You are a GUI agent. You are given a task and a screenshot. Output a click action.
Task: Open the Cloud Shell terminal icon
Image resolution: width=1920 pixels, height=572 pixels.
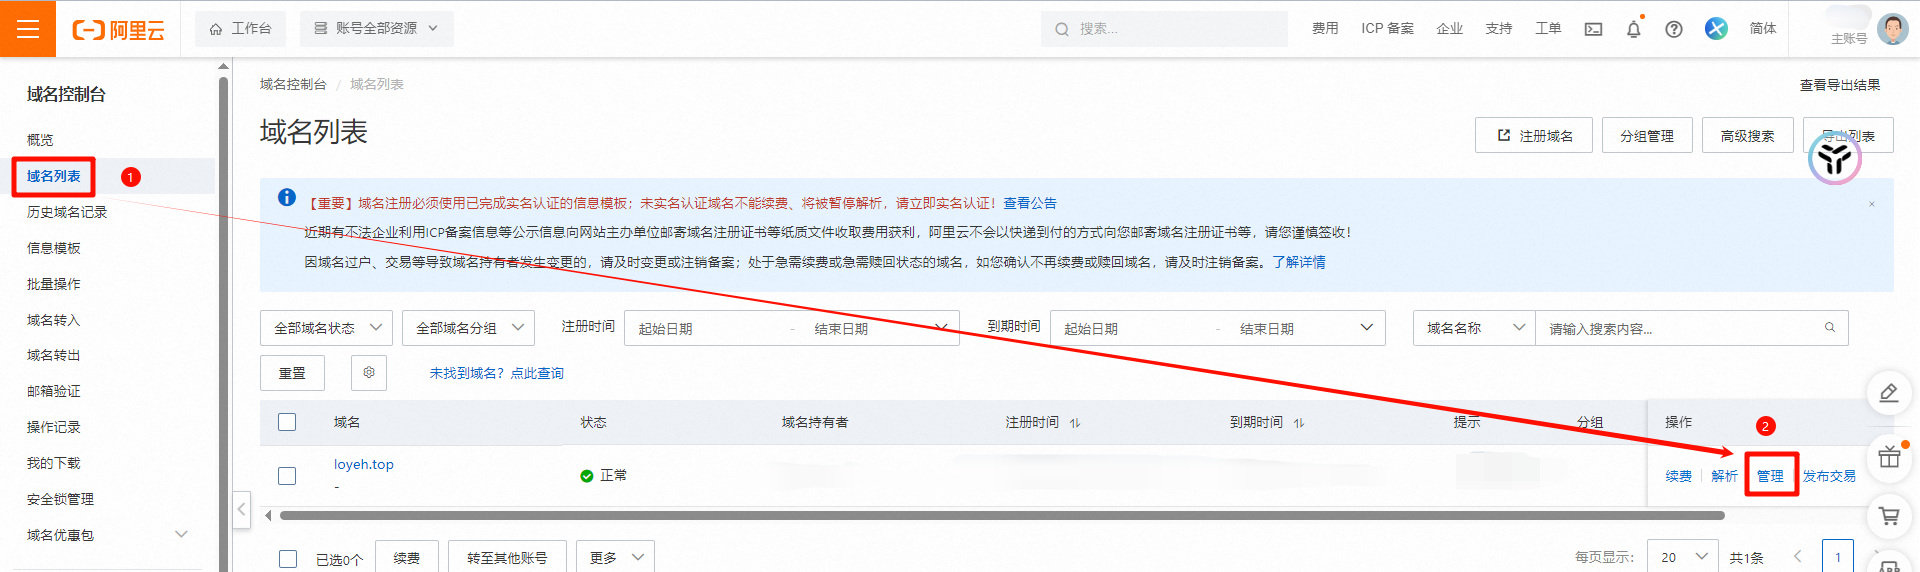[x=1593, y=29]
